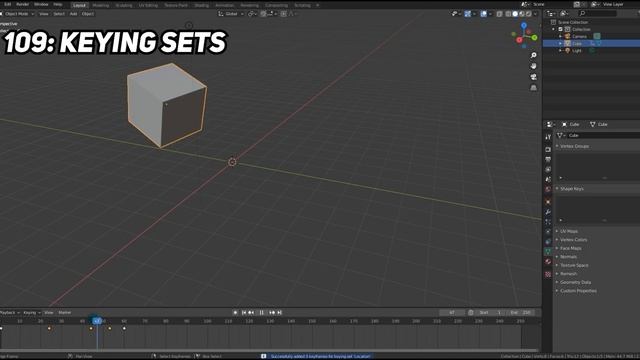Select wireframe shading mode
This screenshot has width=640, height=360.
[508, 14]
